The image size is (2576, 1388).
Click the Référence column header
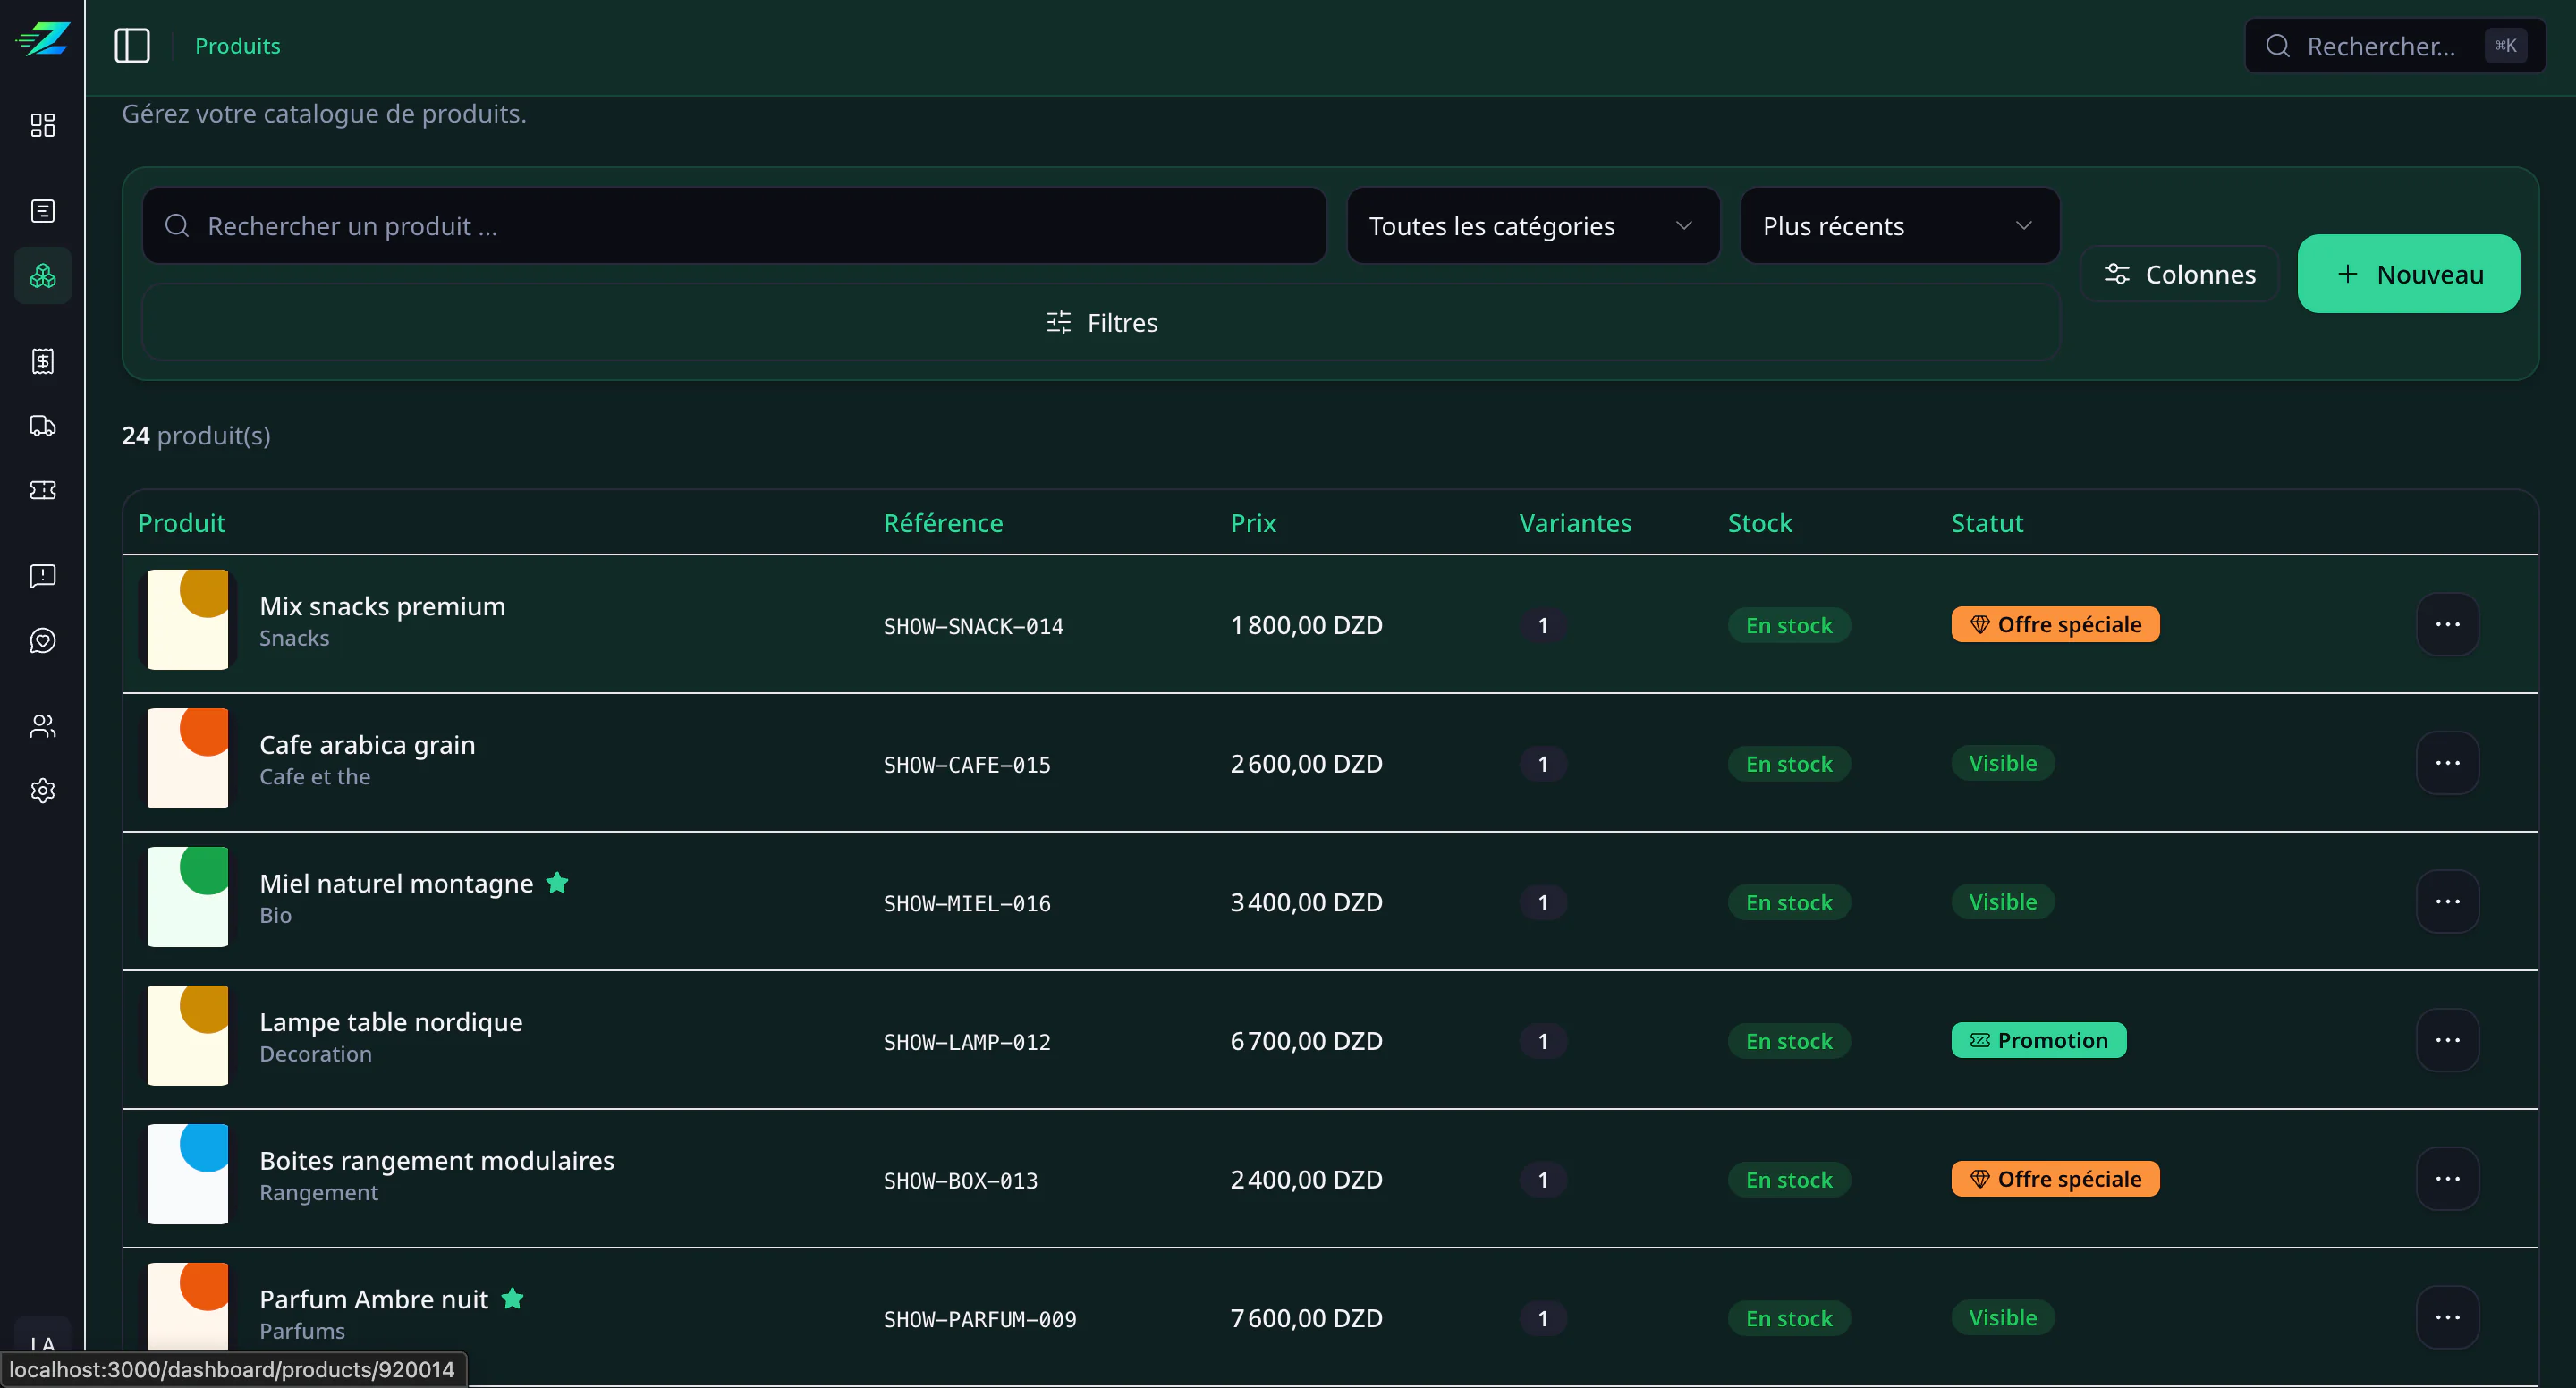pos(943,523)
